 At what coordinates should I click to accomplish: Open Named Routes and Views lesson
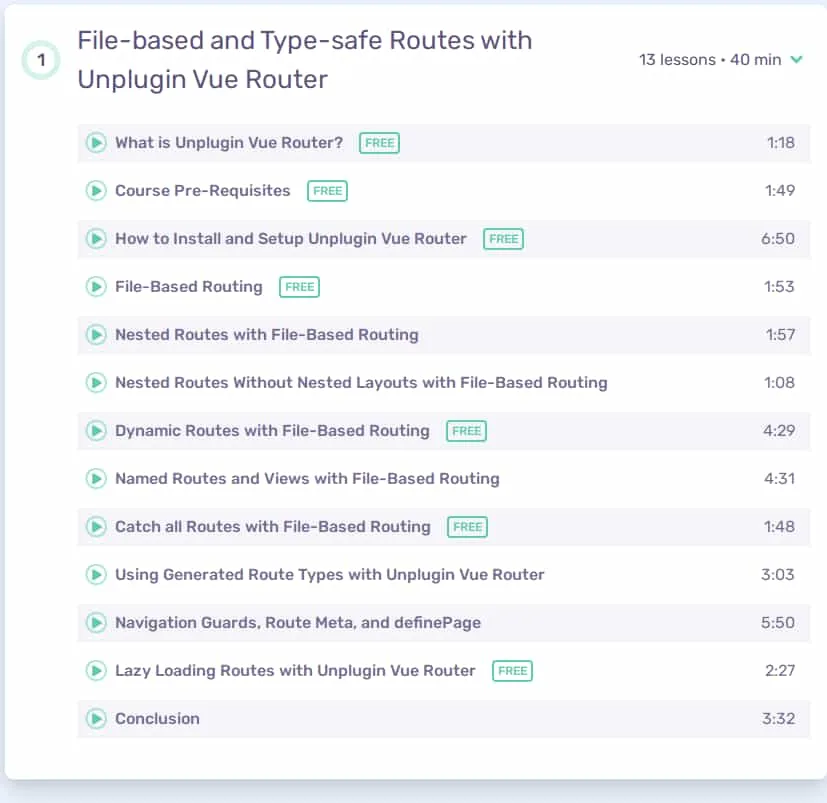coord(307,479)
